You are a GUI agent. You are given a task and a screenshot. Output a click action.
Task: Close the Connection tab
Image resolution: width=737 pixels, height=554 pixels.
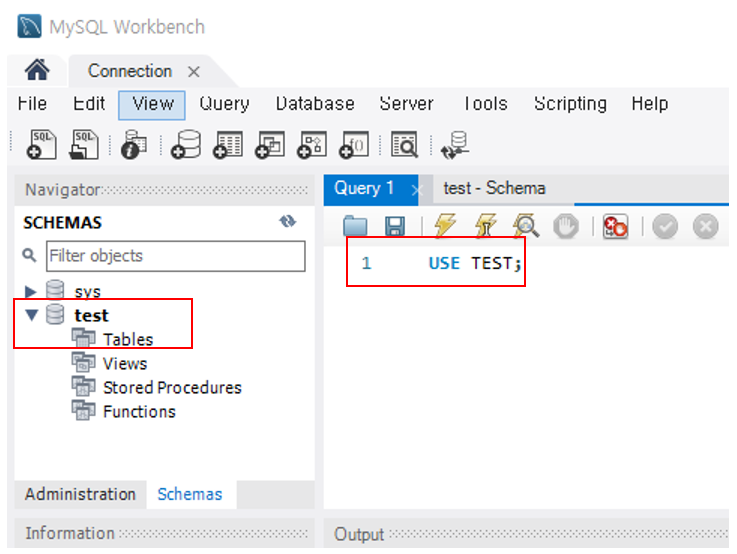[x=194, y=72]
